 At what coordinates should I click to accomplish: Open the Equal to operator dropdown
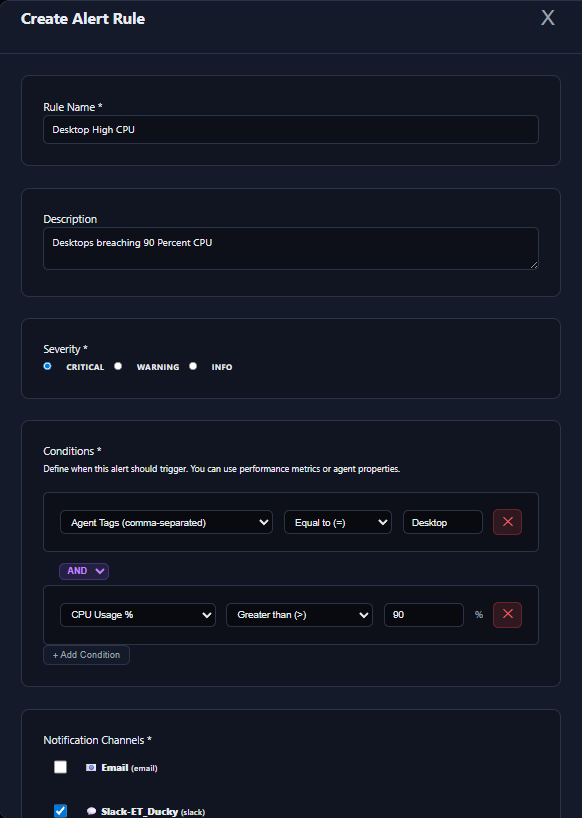[337, 521]
